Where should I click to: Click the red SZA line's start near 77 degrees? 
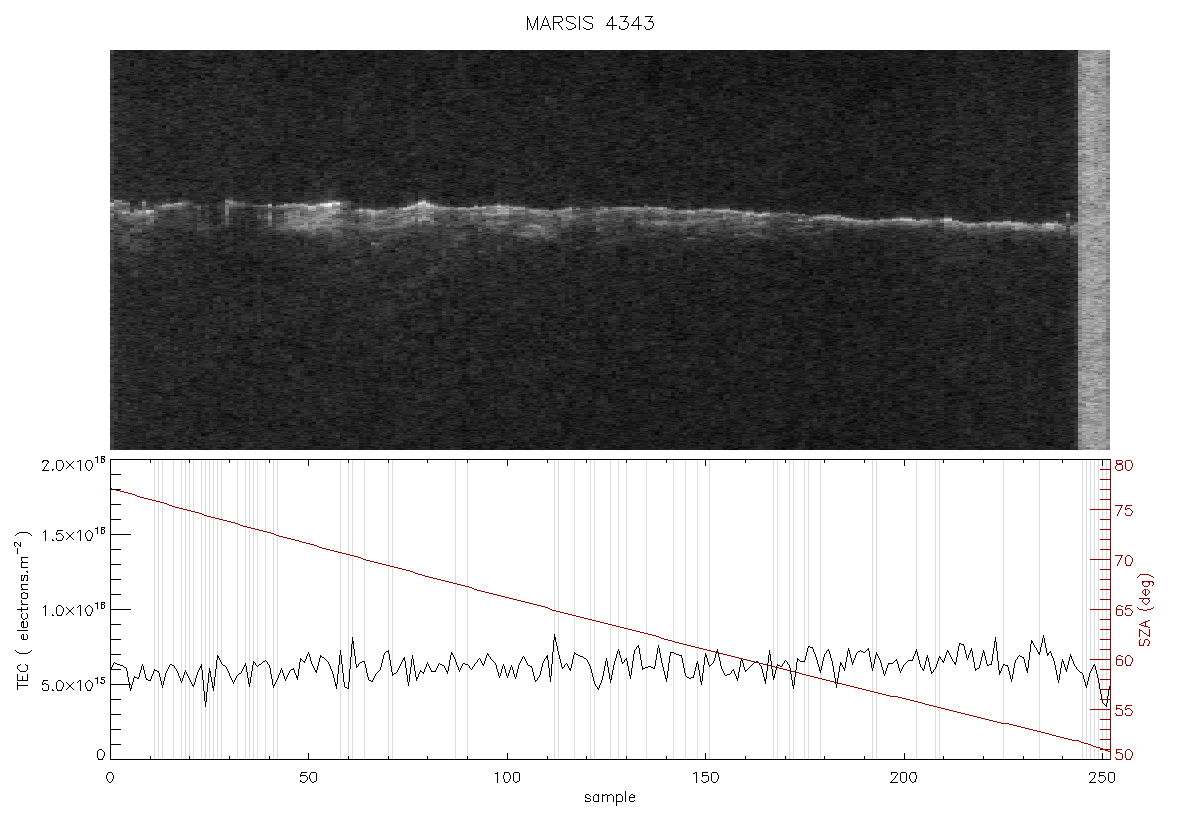coord(114,491)
